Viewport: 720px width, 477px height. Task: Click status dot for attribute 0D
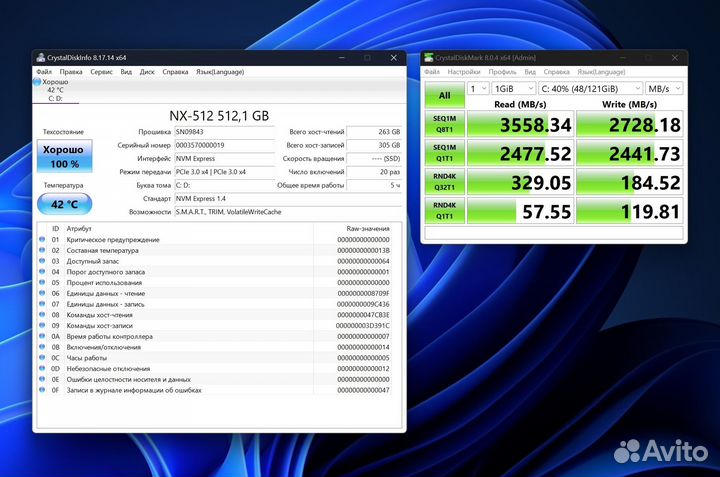point(42,368)
